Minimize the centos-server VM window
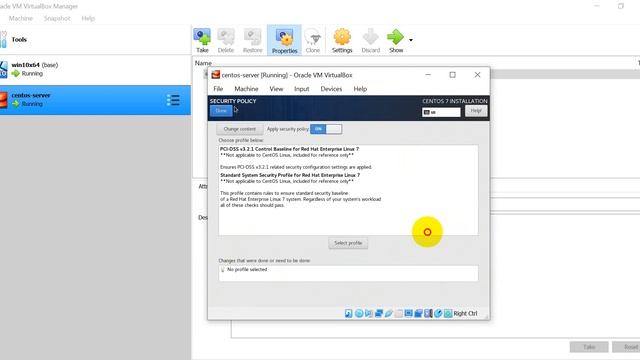 (x=428, y=75)
